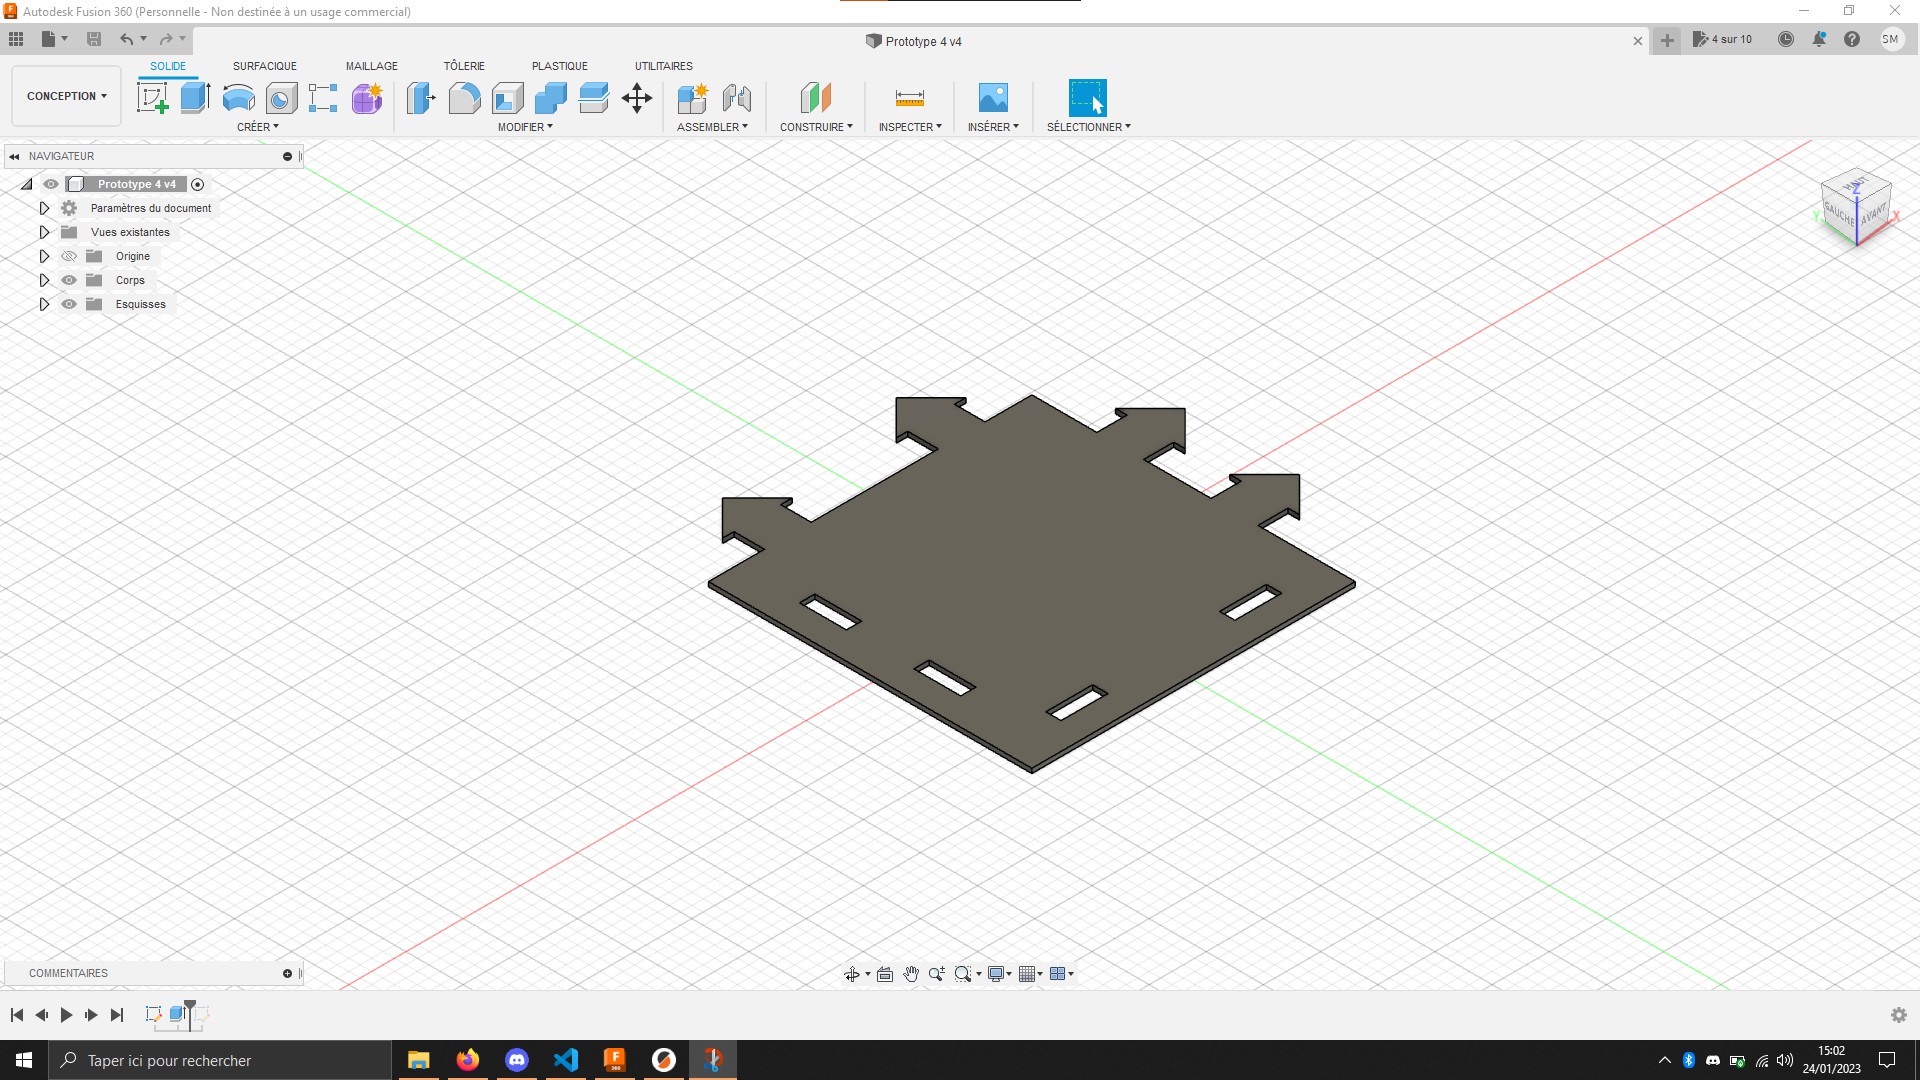Hide the Esquisses folder
This screenshot has width=1920, height=1080.
point(69,304)
